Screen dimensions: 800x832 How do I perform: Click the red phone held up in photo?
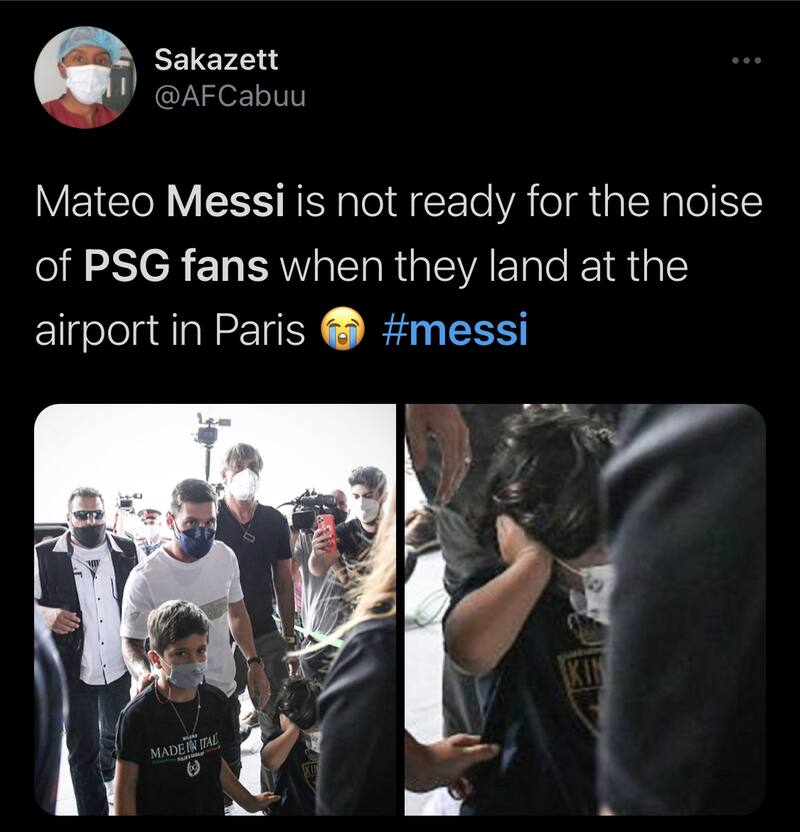[x=327, y=531]
